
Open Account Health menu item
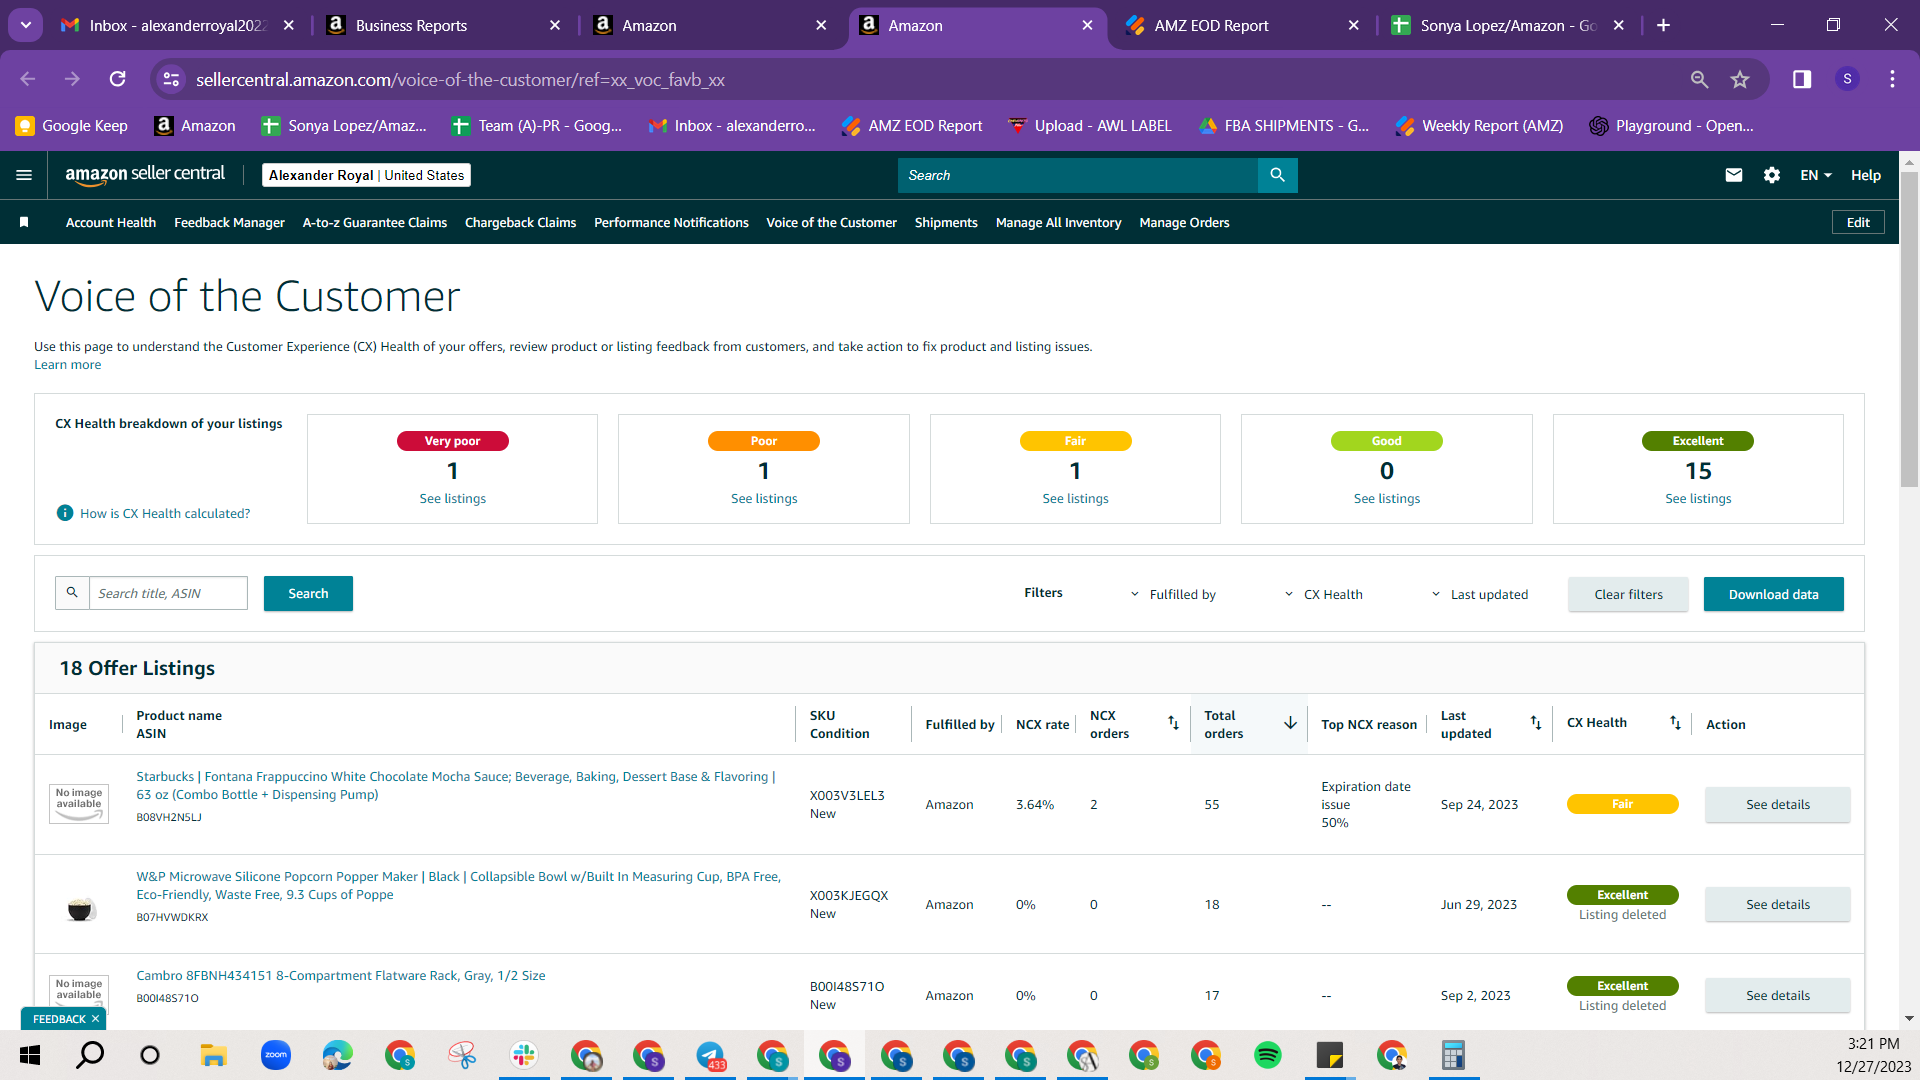coord(111,222)
